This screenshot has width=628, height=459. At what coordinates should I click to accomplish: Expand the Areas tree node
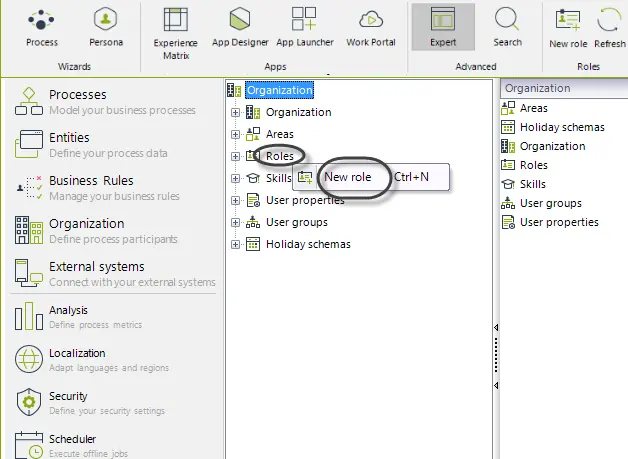pyautogui.click(x=236, y=135)
